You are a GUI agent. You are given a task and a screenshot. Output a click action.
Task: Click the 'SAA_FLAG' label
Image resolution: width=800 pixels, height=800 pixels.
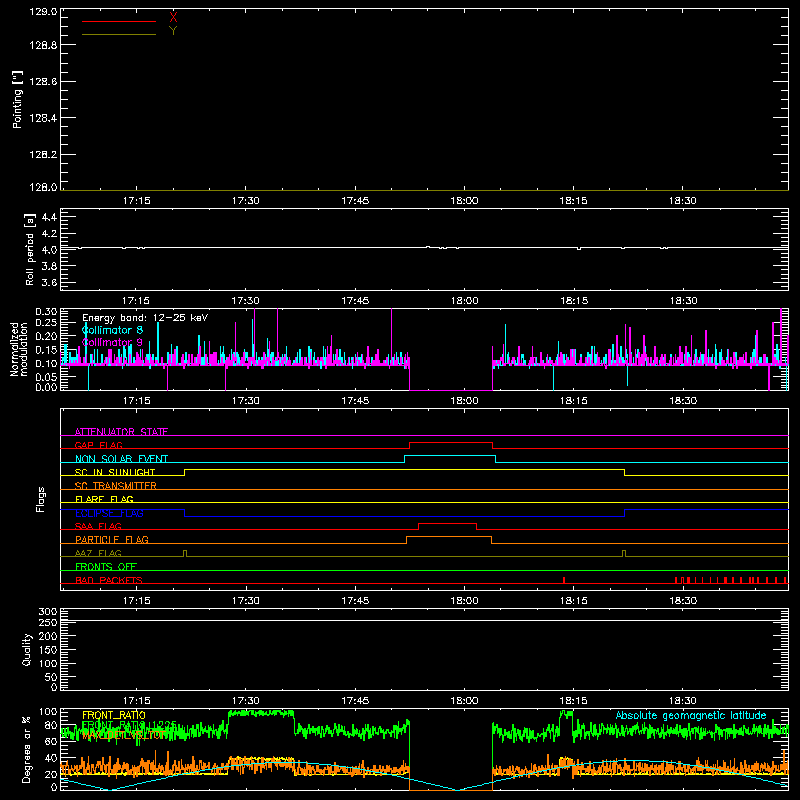[x=98, y=526]
